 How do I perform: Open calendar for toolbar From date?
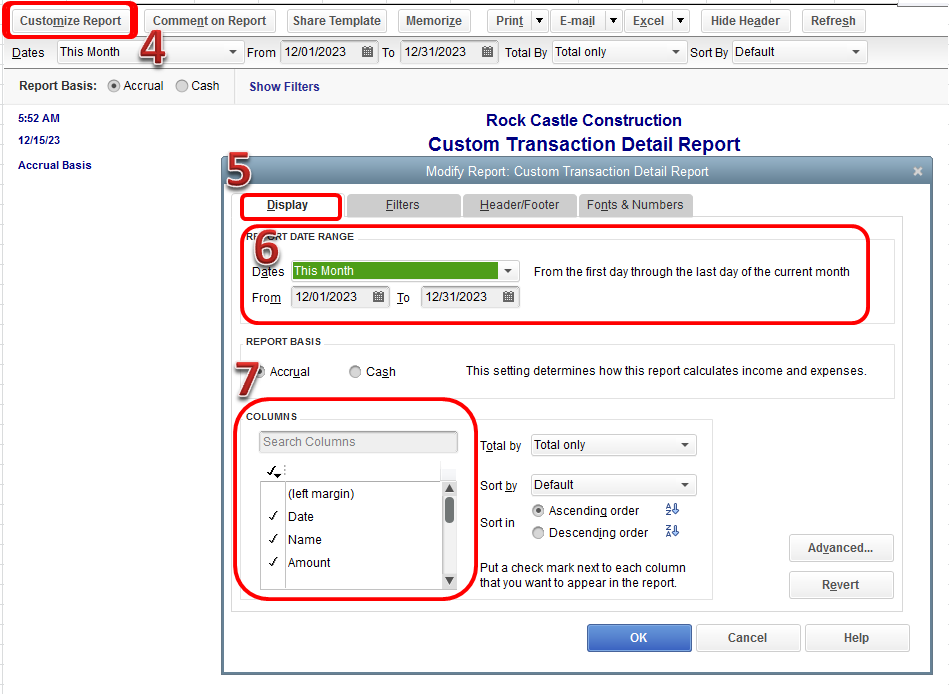point(367,52)
